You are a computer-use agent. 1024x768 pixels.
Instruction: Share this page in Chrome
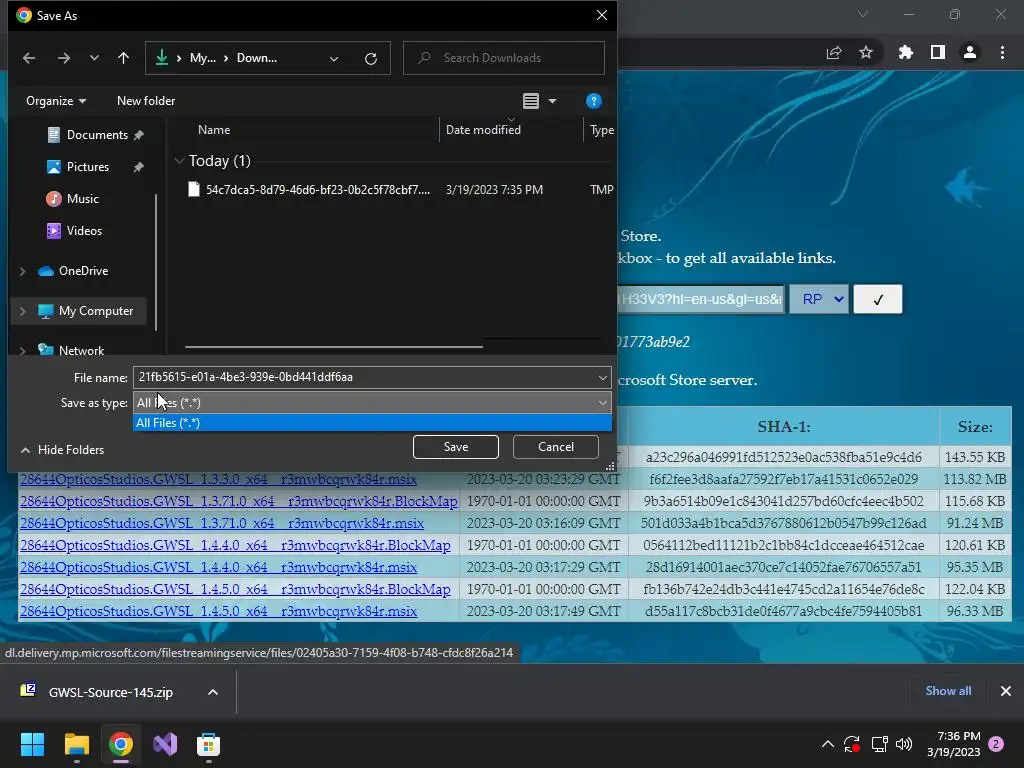[x=834, y=52]
